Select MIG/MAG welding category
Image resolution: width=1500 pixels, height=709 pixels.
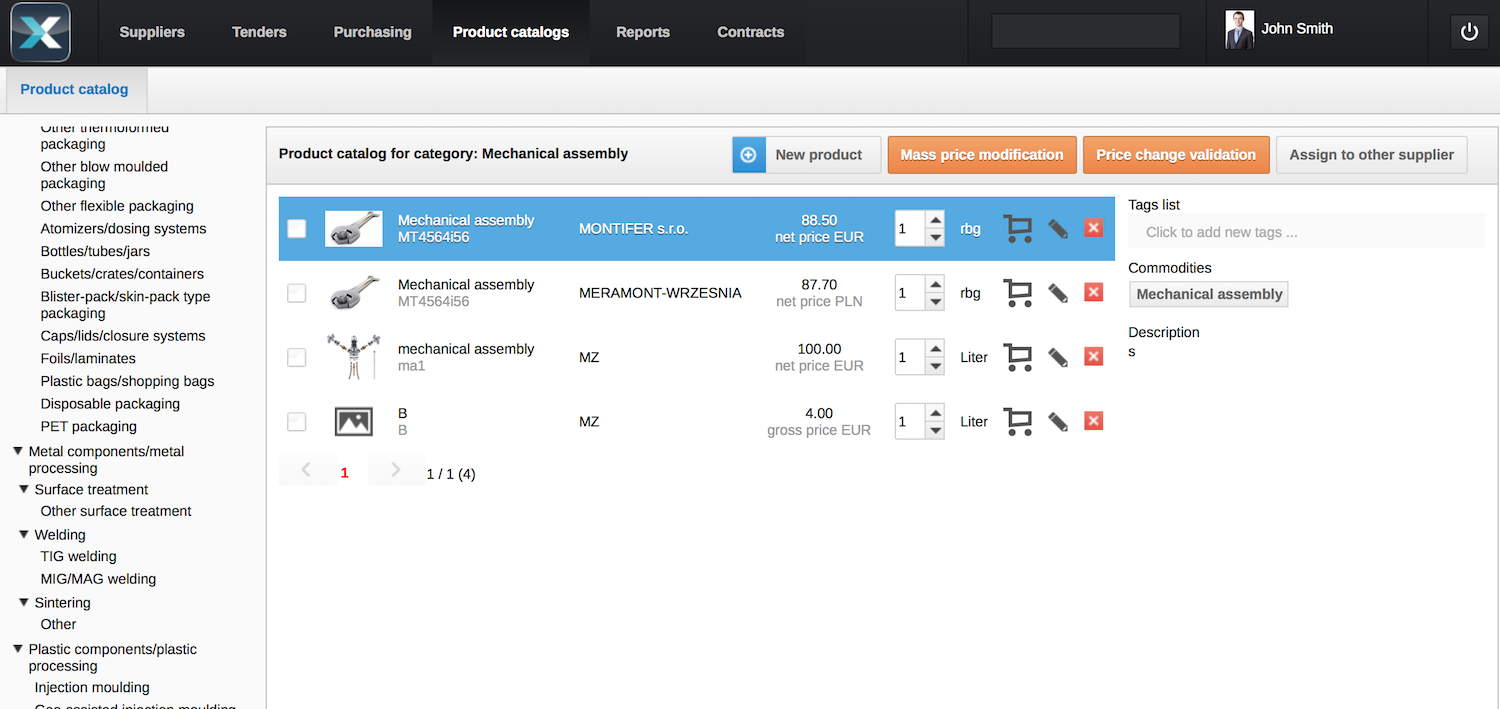pos(98,579)
